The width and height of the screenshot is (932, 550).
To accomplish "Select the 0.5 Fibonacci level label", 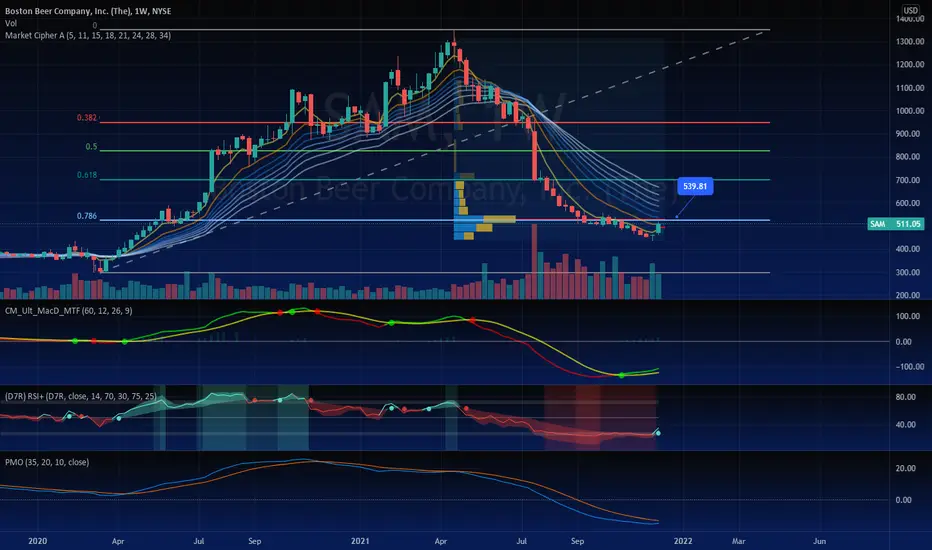I will point(91,146).
